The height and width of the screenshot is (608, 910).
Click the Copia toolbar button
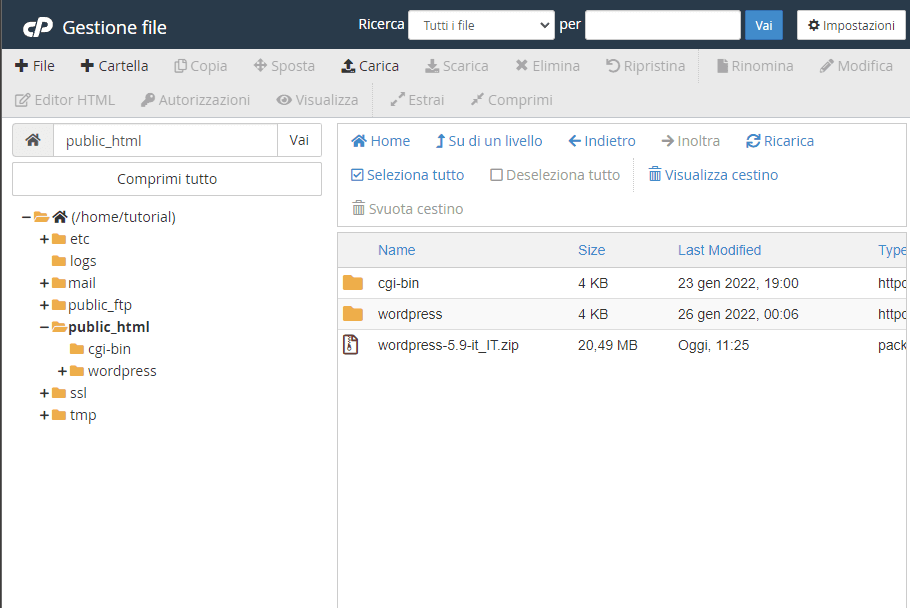pos(201,66)
